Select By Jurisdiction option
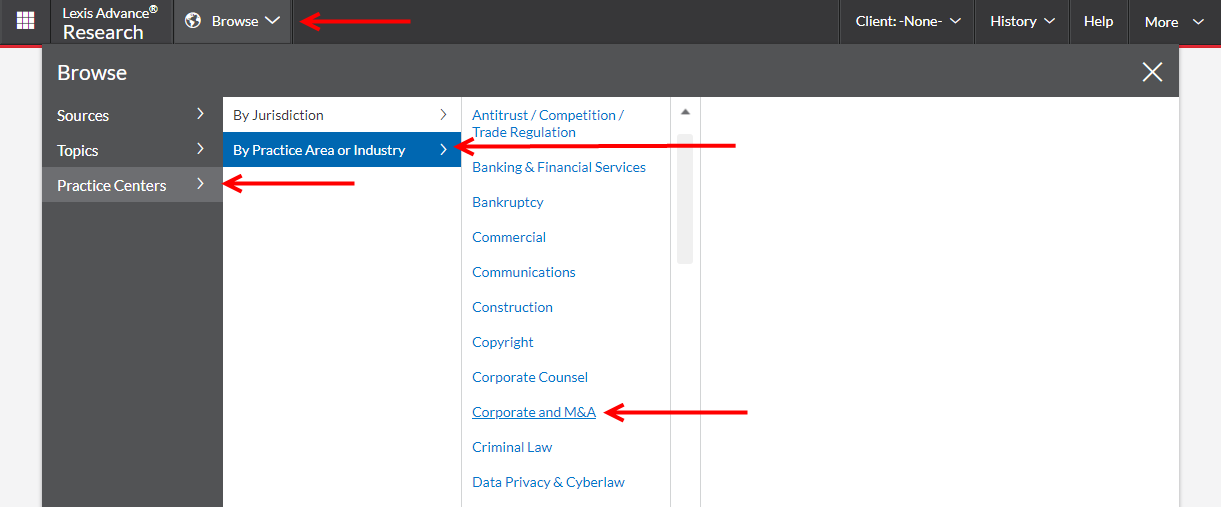This screenshot has height=507, width=1221. click(x=341, y=115)
